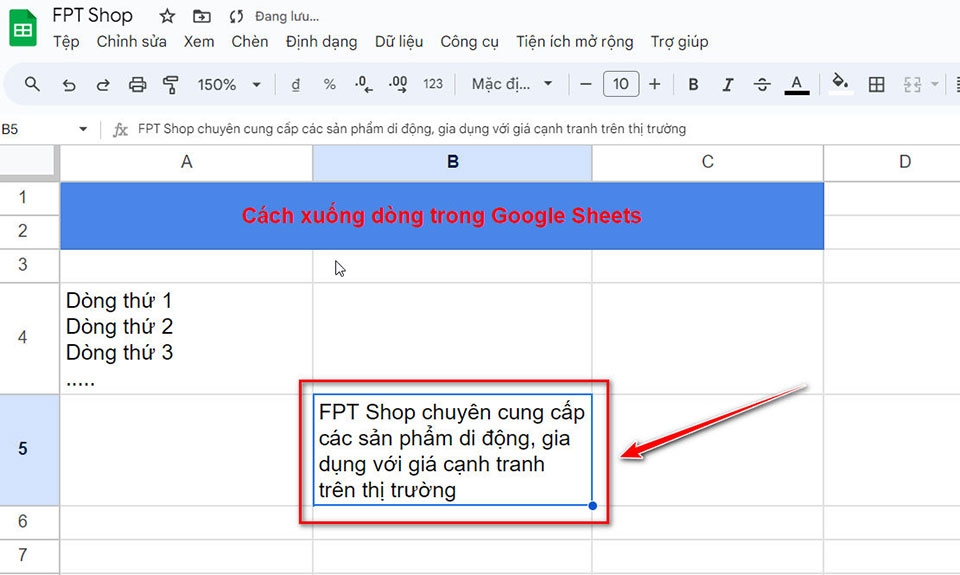
Task: Print the spreadsheet
Action: [137, 85]
